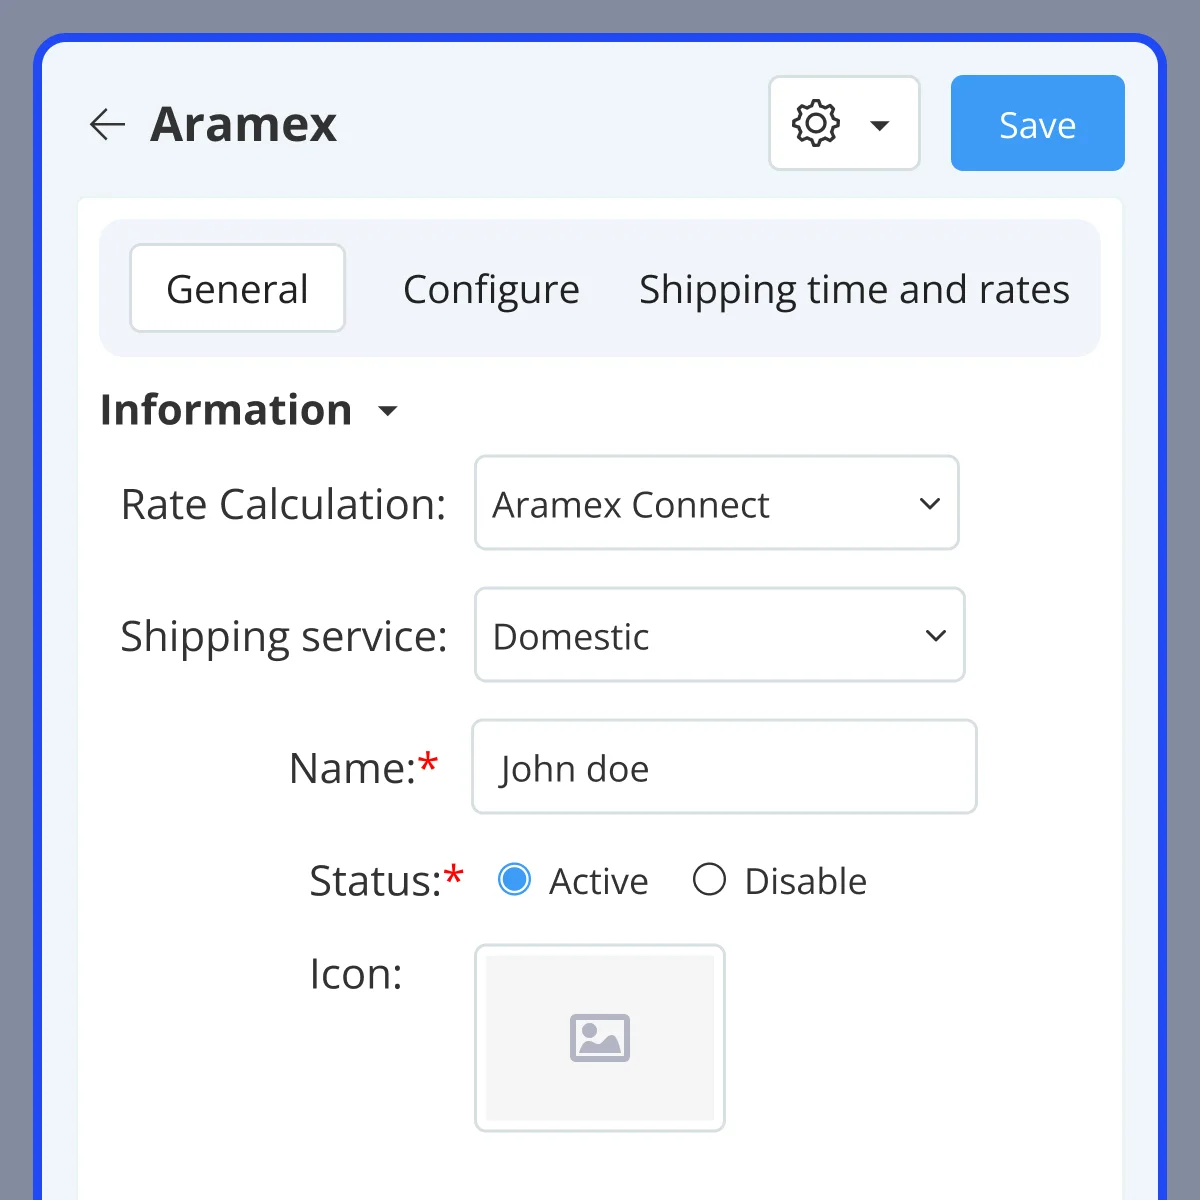The height and width of the screenshot is (1200, 1200).
Task: Click the image placeholder icon
Action: pos(600,1037)
